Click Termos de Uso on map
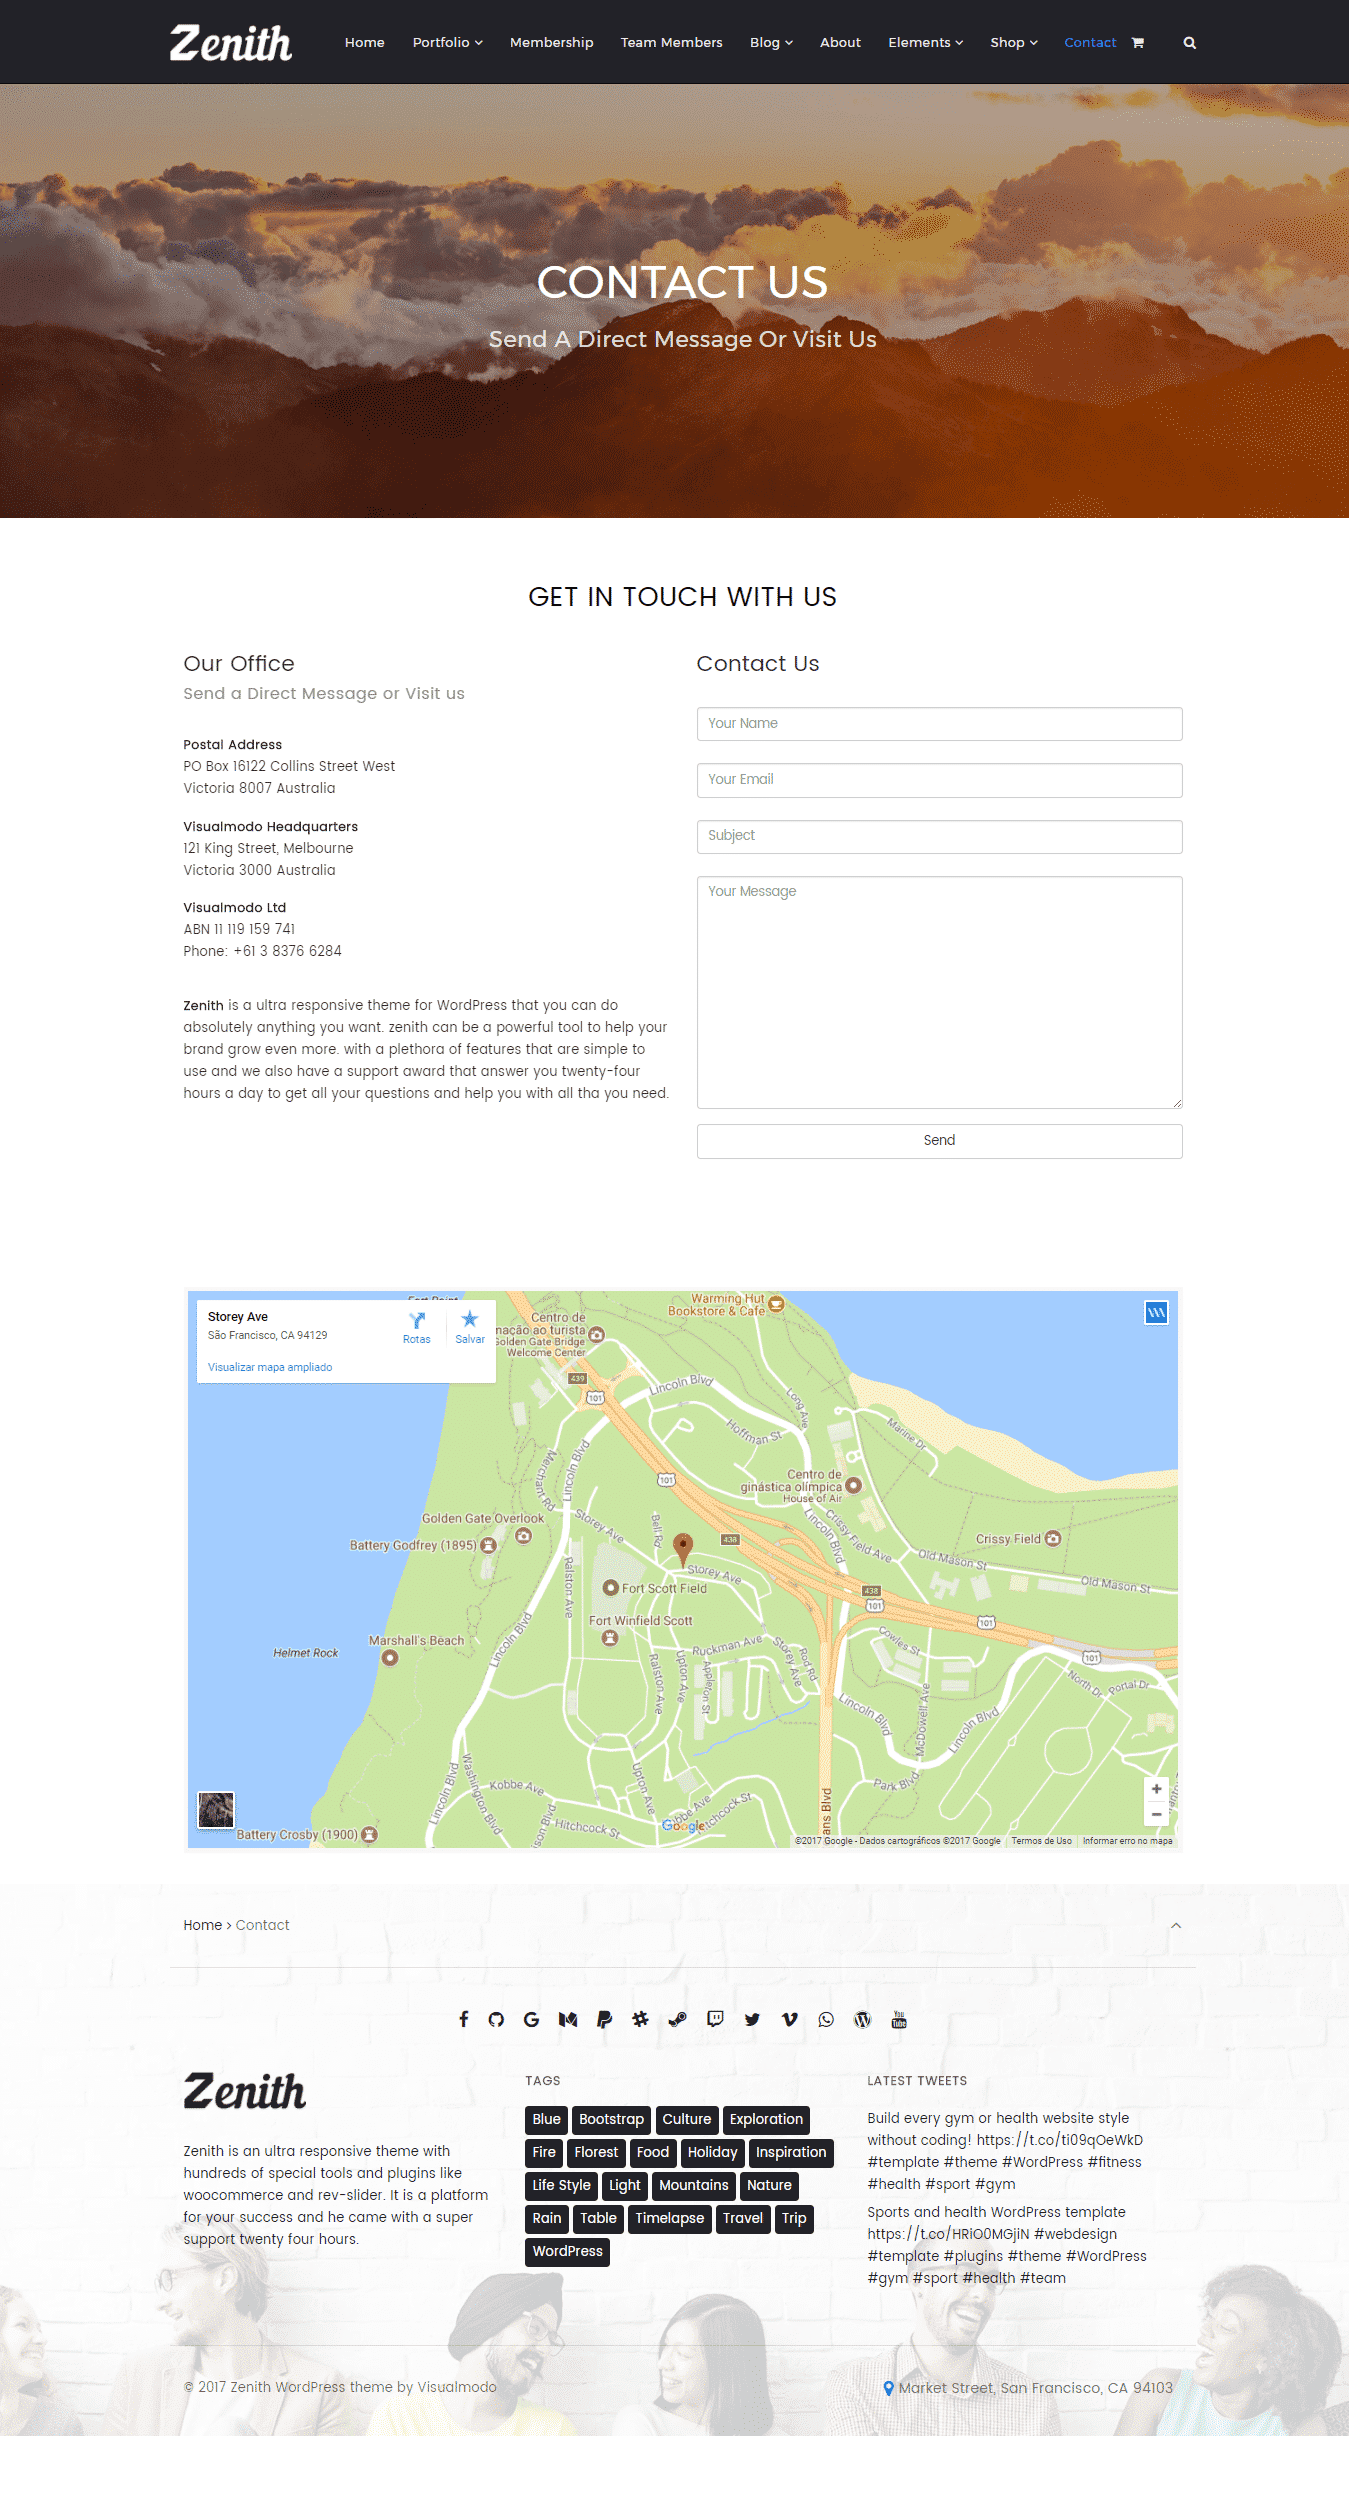The height and width of the screenshot is (2519, 1349). pyautogui.click(x=1041, y=1841)
